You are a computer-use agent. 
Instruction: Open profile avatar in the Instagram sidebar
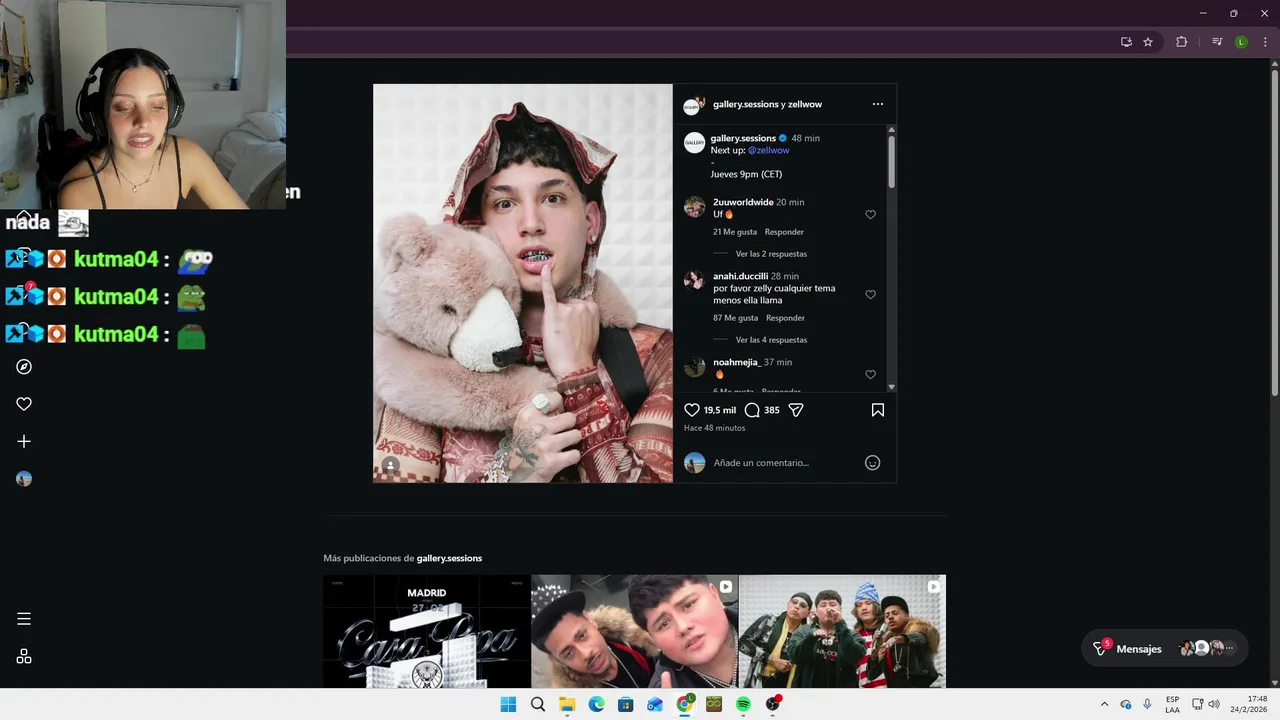24,479
